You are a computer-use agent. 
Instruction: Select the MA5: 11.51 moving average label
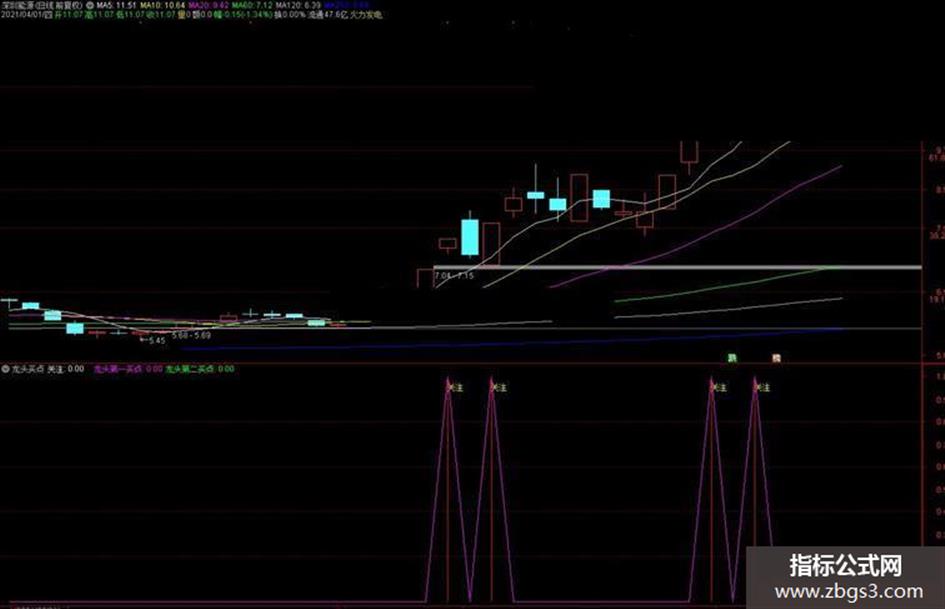click(116, 5)
